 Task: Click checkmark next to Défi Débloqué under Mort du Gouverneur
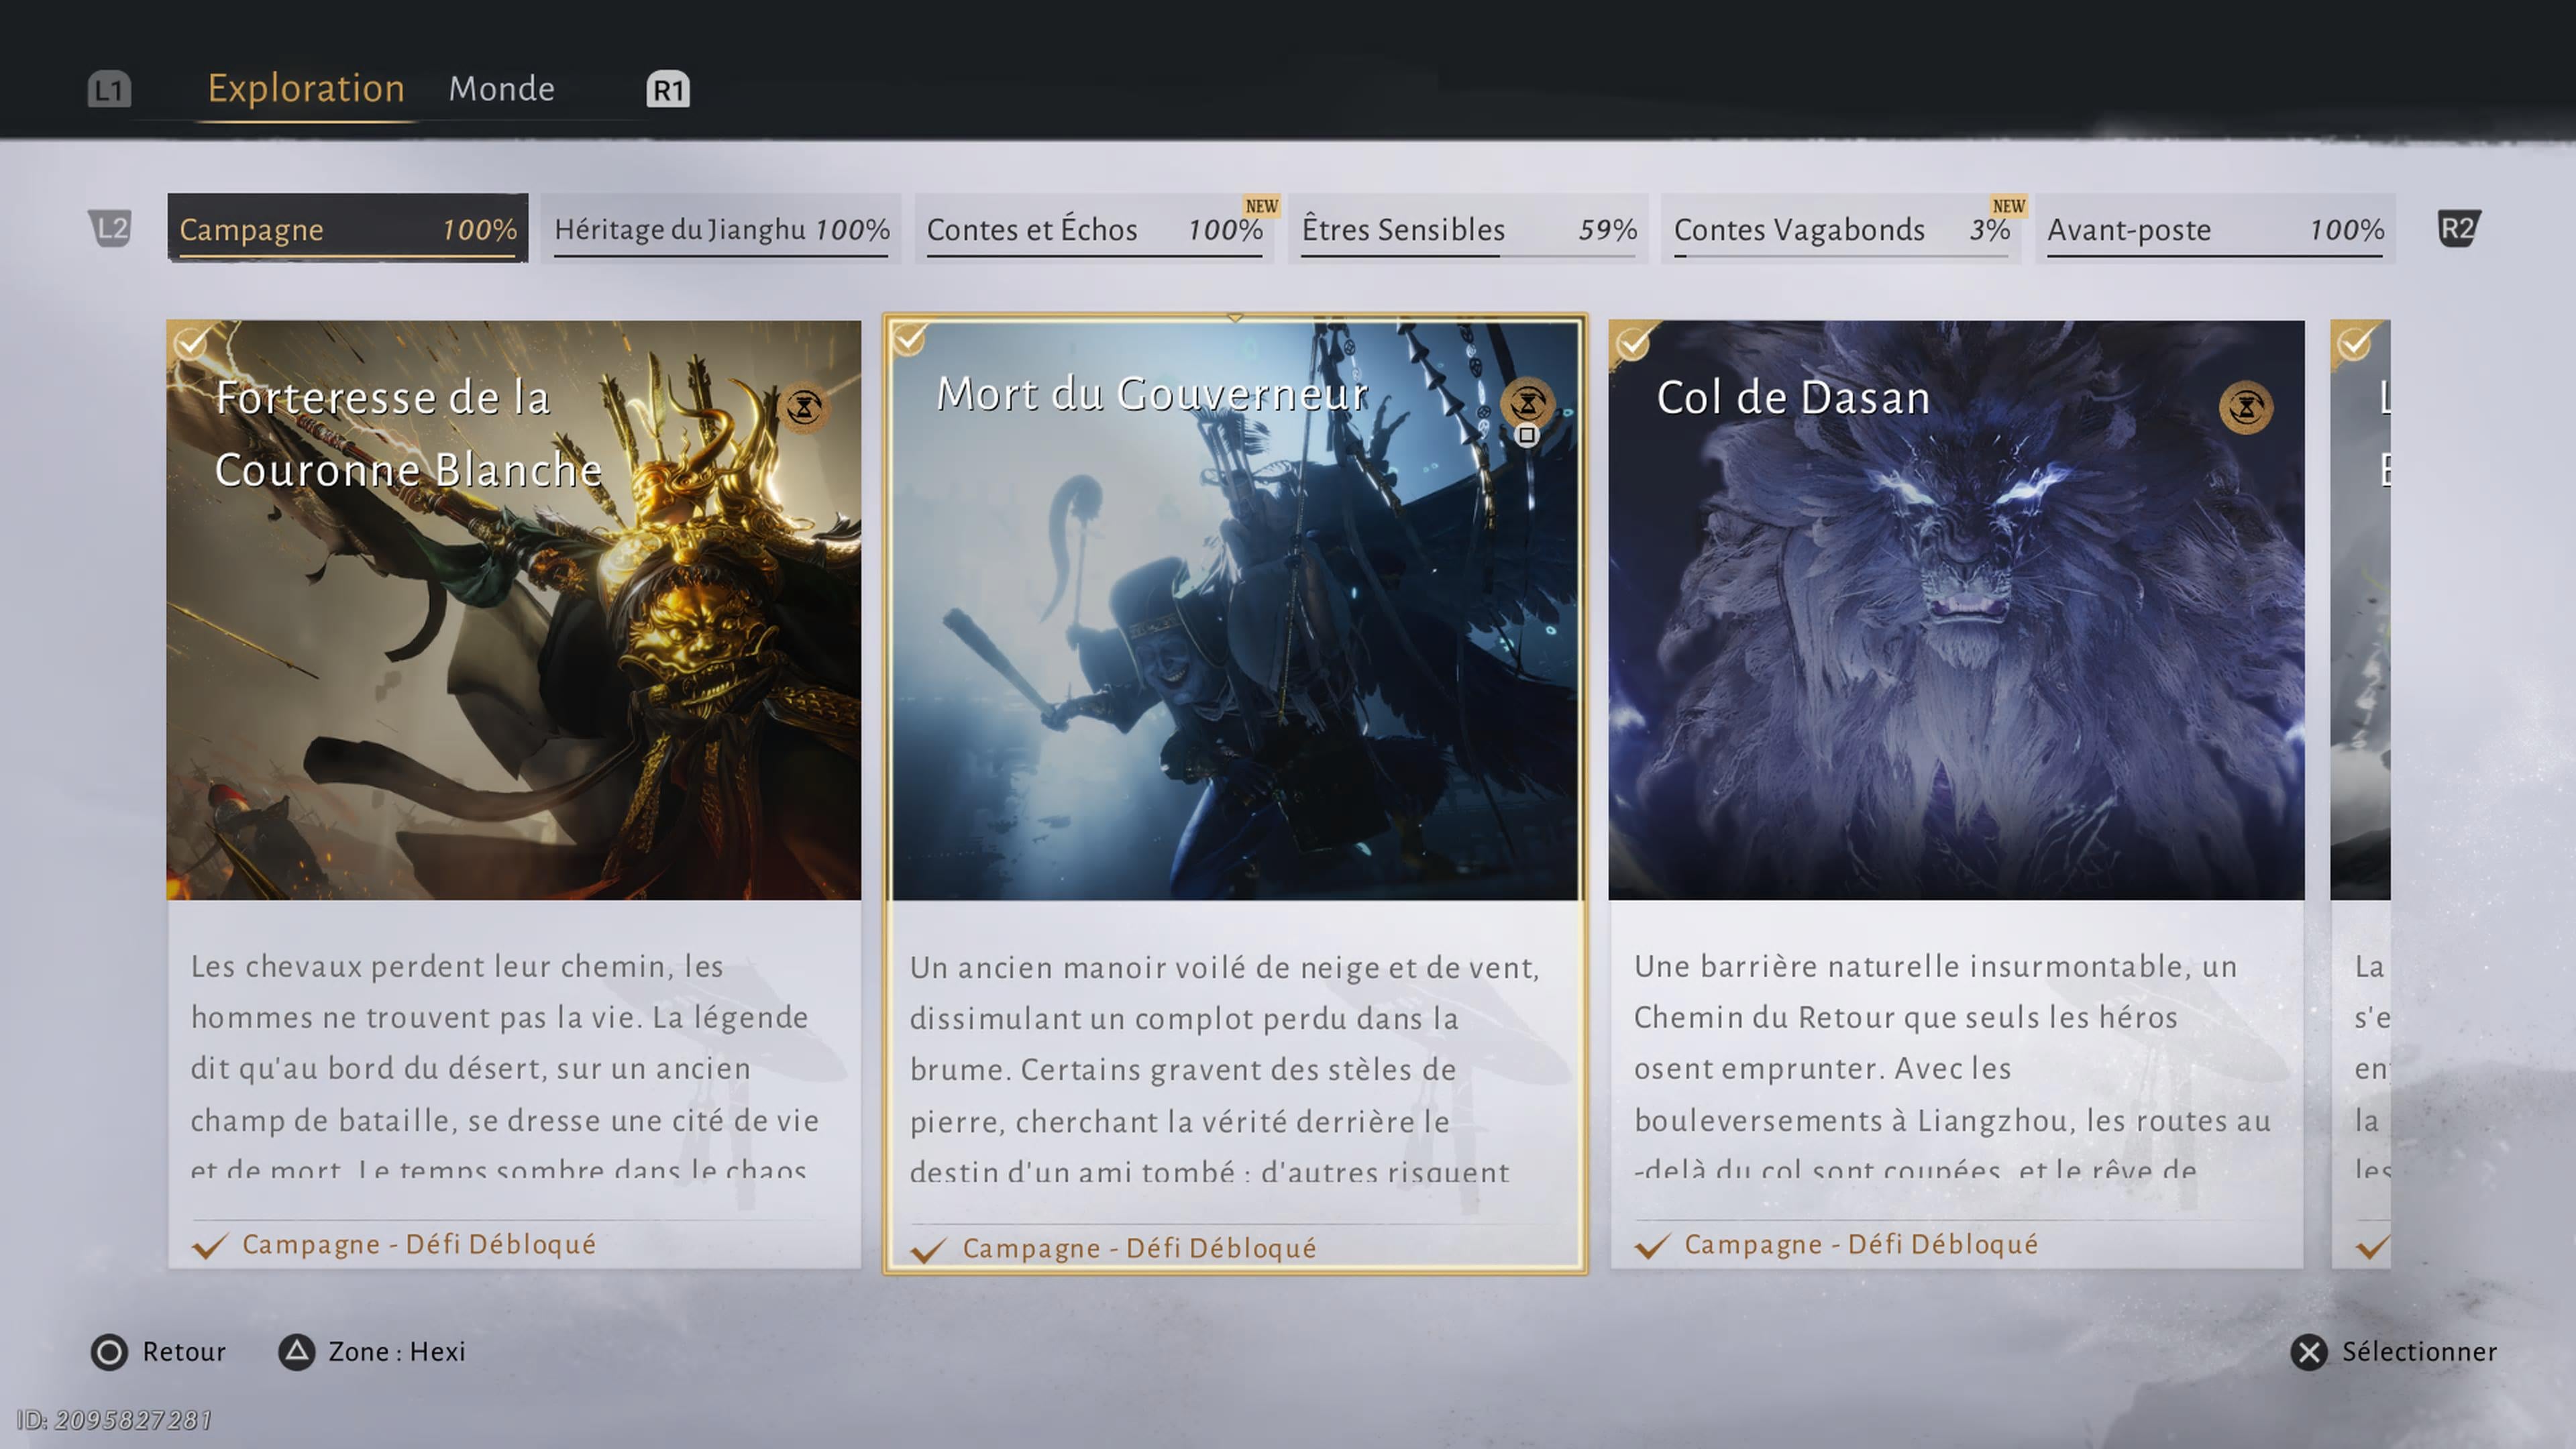(x=929, y=1250)
